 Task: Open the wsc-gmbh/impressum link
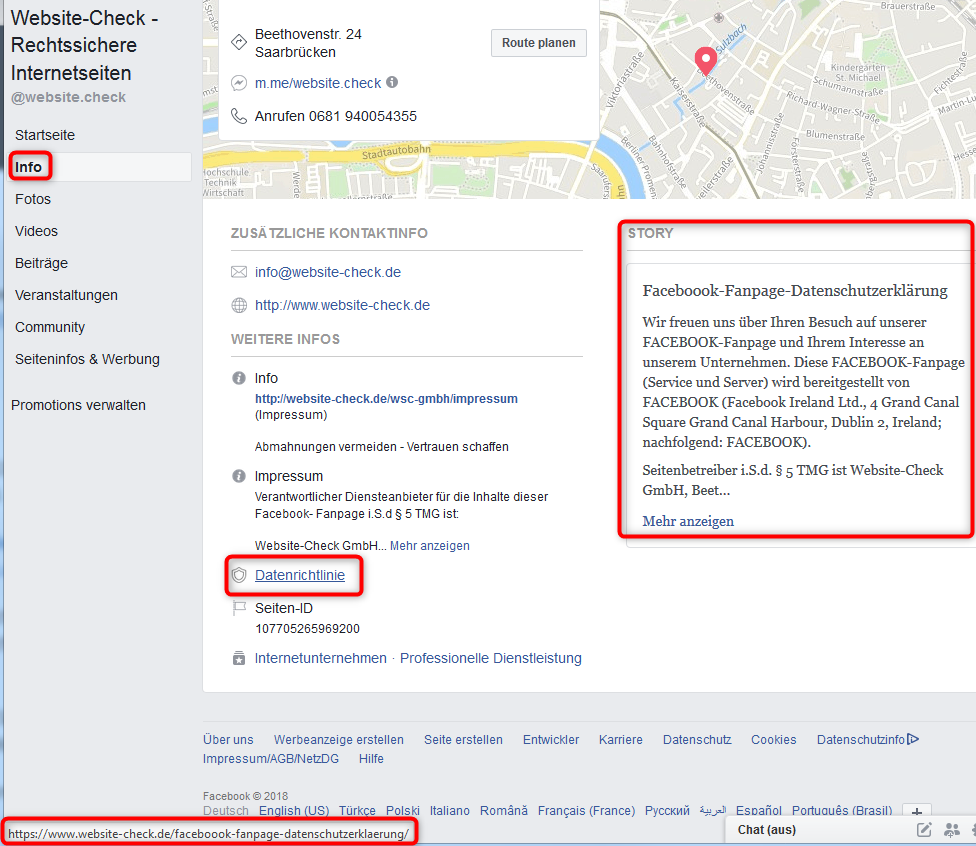click(x=387, y=398)
